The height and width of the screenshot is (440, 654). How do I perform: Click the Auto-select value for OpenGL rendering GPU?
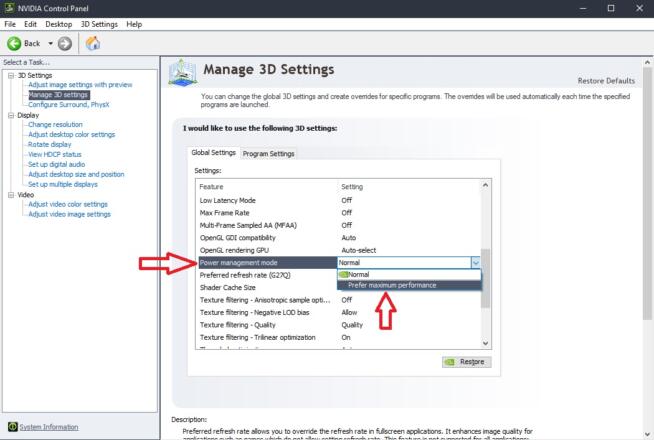[x=359, y=251]
